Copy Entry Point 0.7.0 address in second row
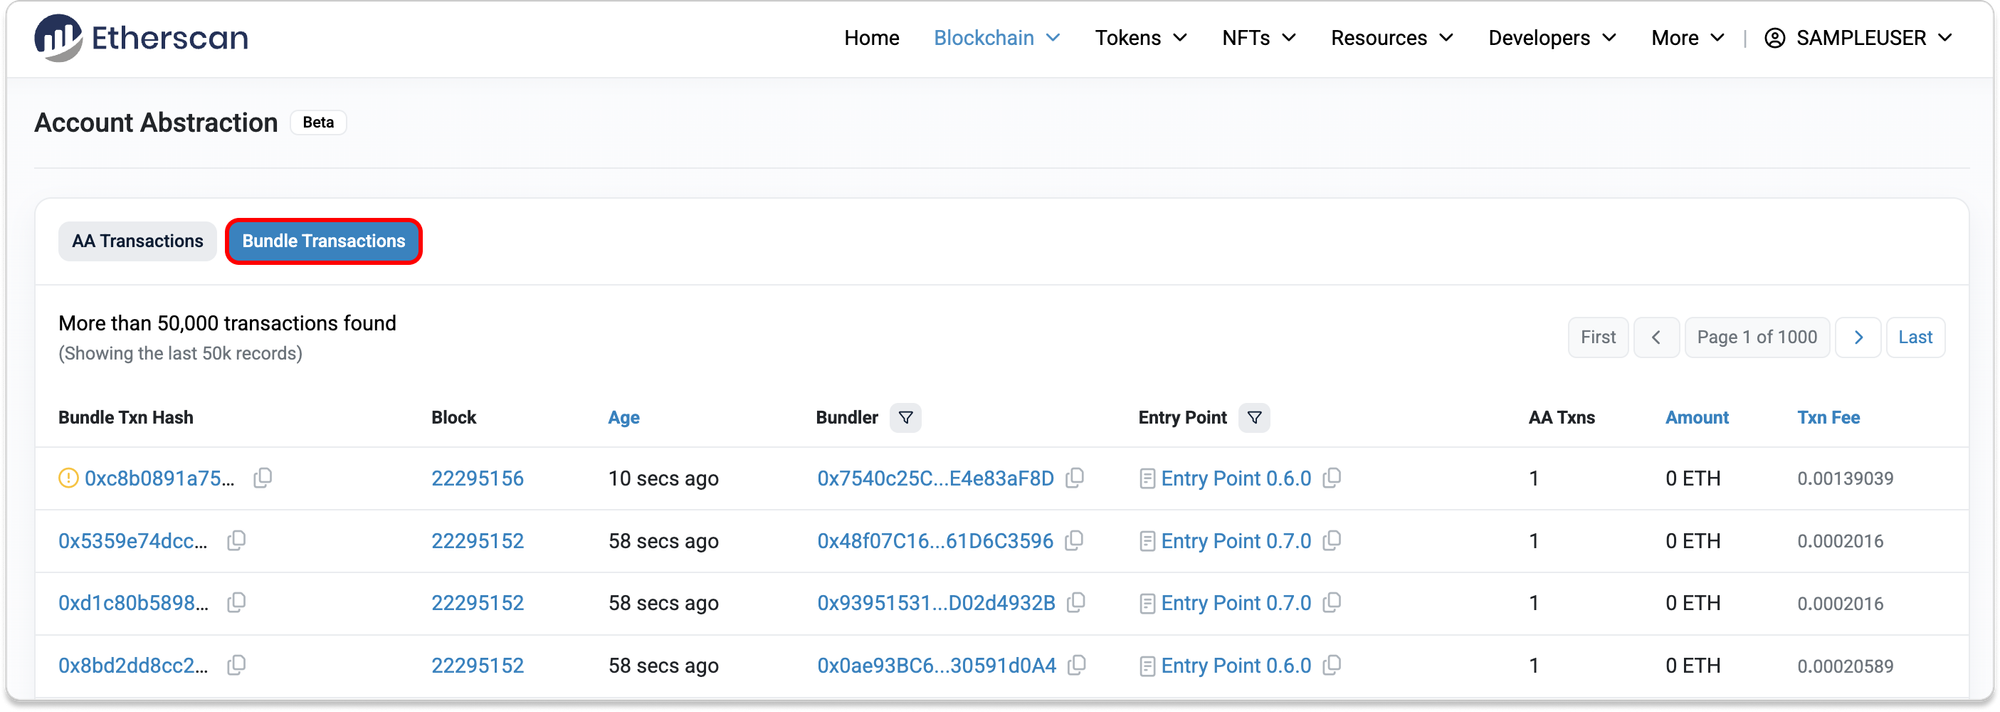The image size is (2000, 712). pyautogui.click(x=1332, y=541)
